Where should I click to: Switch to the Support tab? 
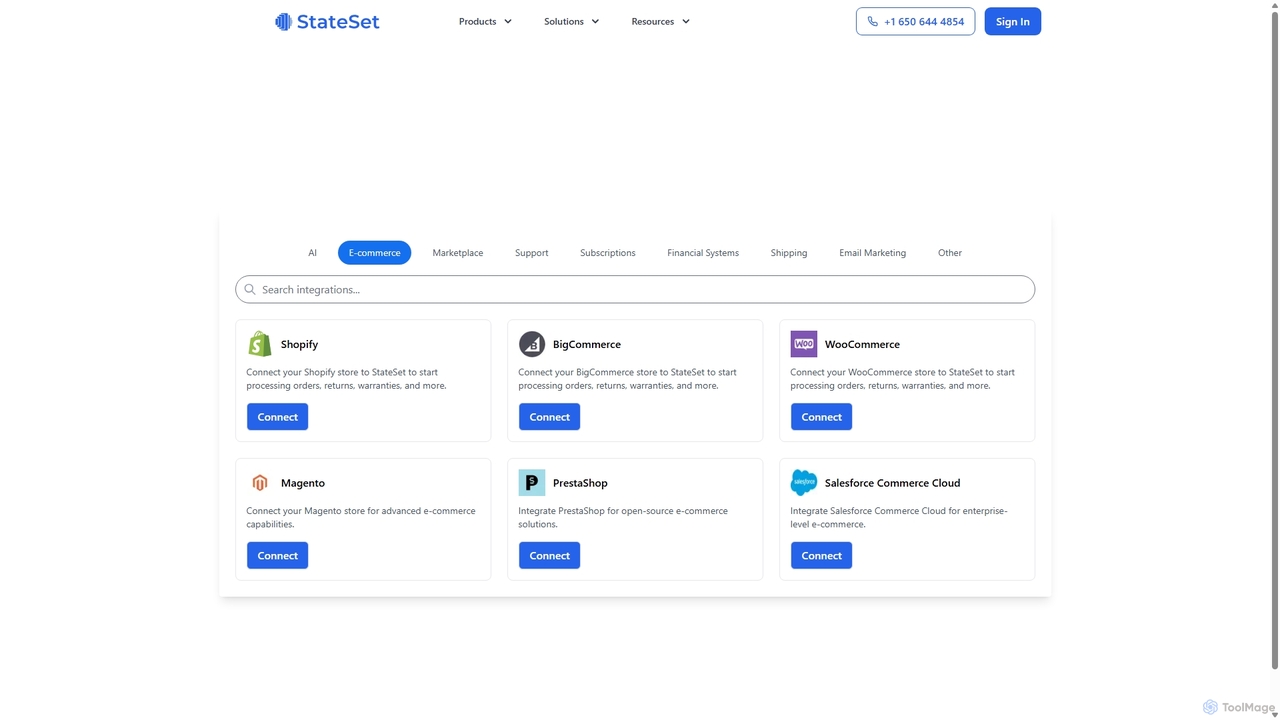pyautogui.click(x=532, y=253)
